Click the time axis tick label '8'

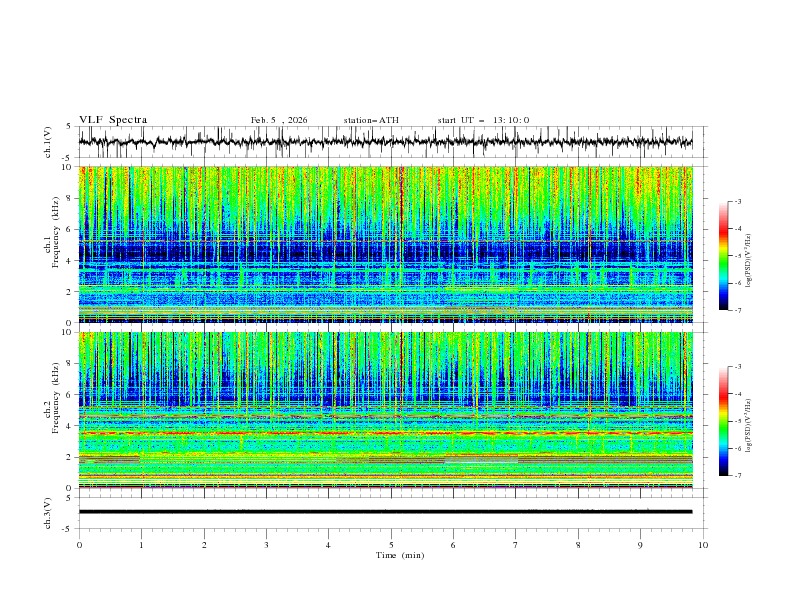578,545
